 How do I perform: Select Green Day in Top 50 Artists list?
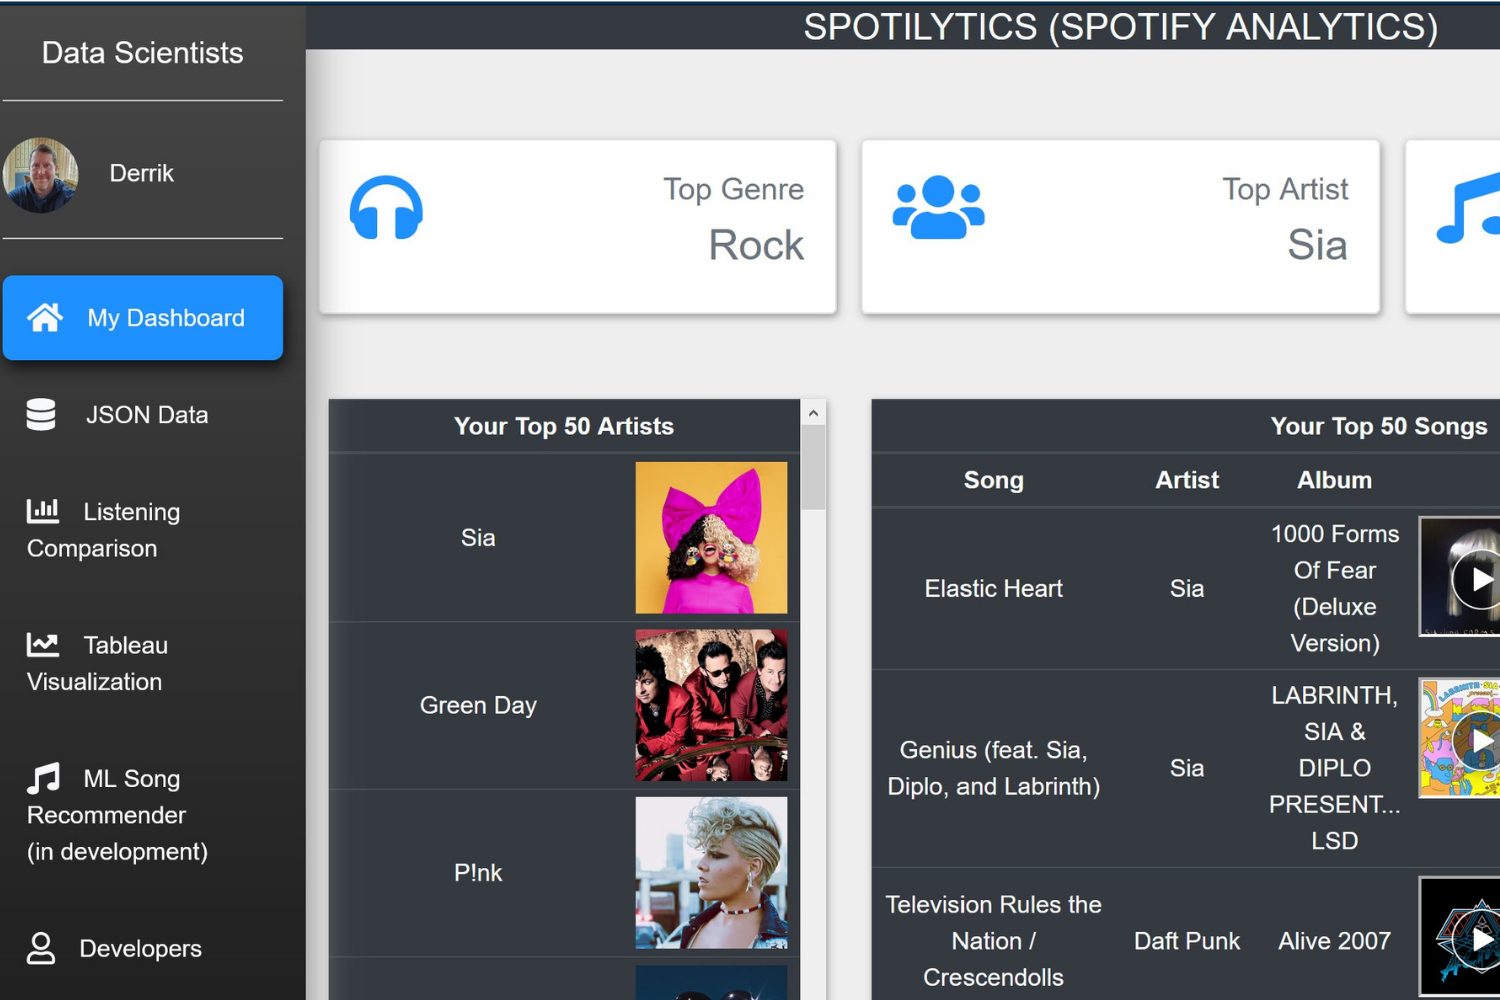coord(478,705)
